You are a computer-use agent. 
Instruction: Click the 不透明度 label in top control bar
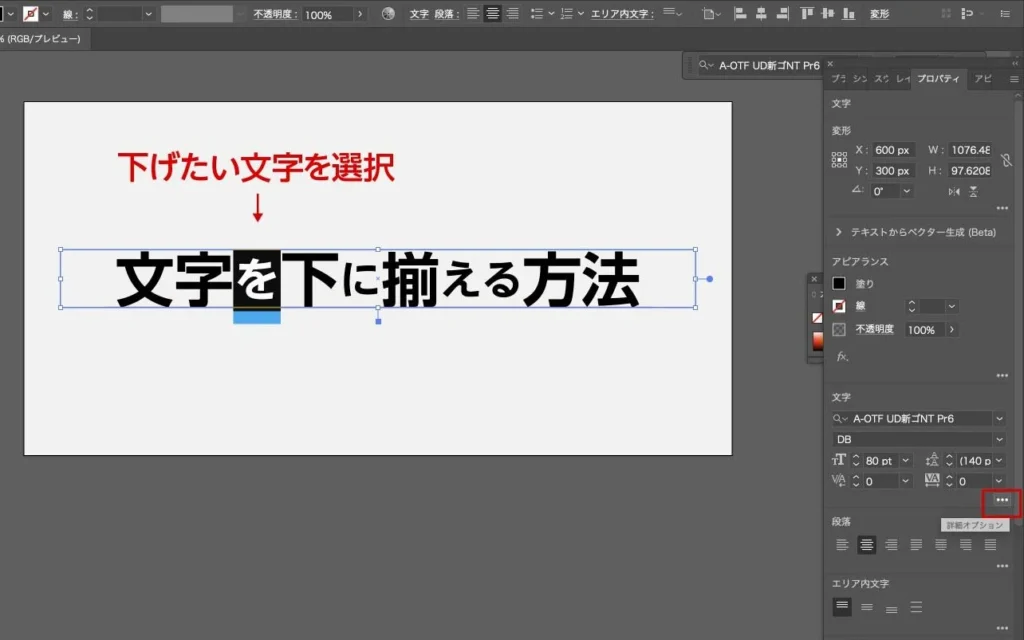click(x=274, y=15)
